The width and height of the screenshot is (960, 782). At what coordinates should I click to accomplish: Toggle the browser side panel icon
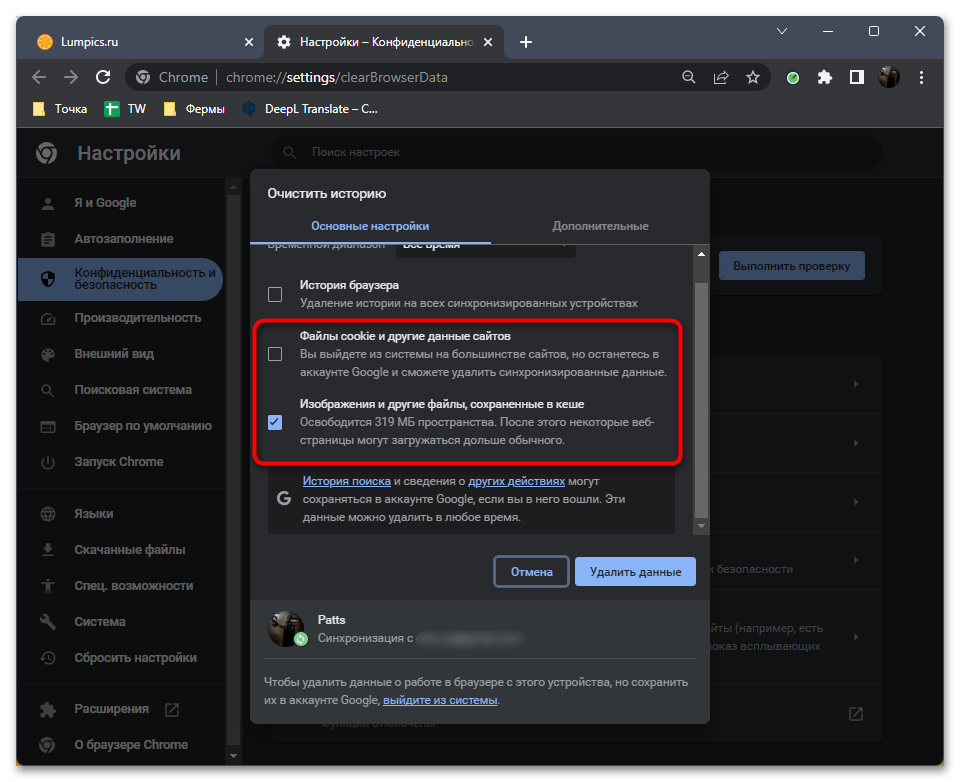856,77
